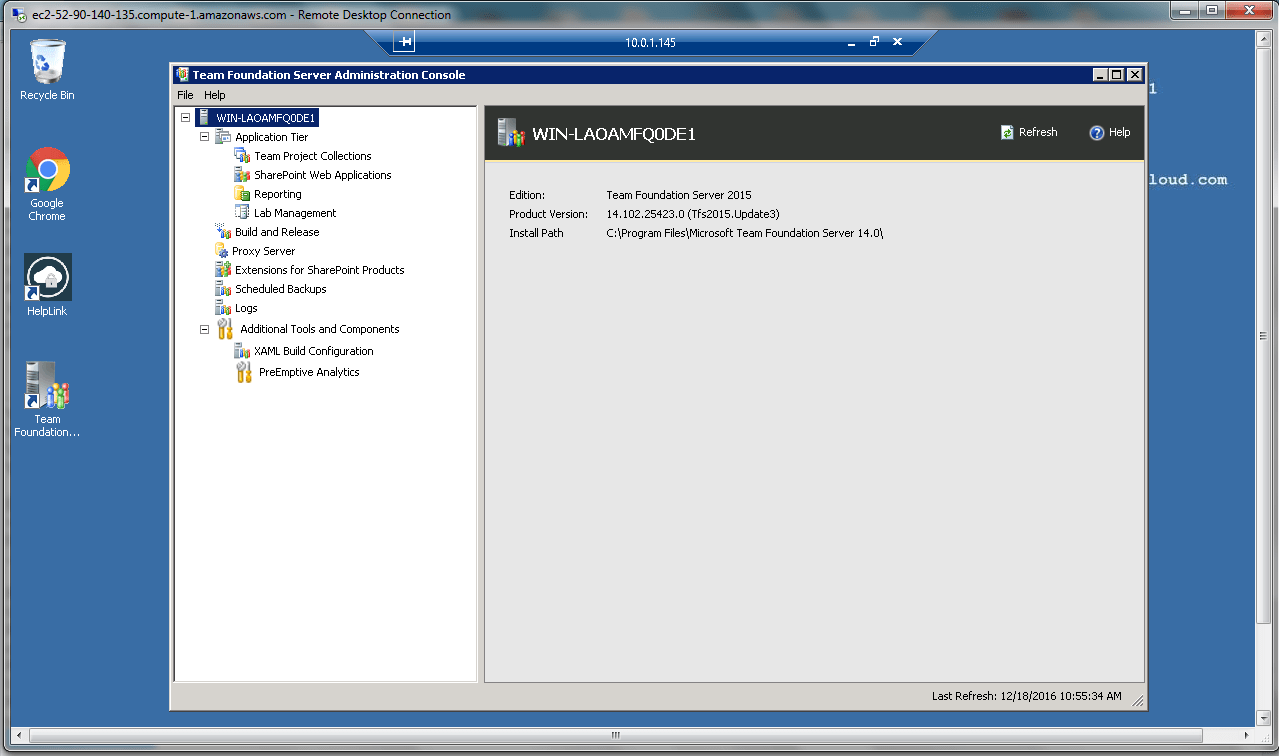Refresh the server information
Image resolution: width=1279 pixels, height=756 pixels.
1029,132
